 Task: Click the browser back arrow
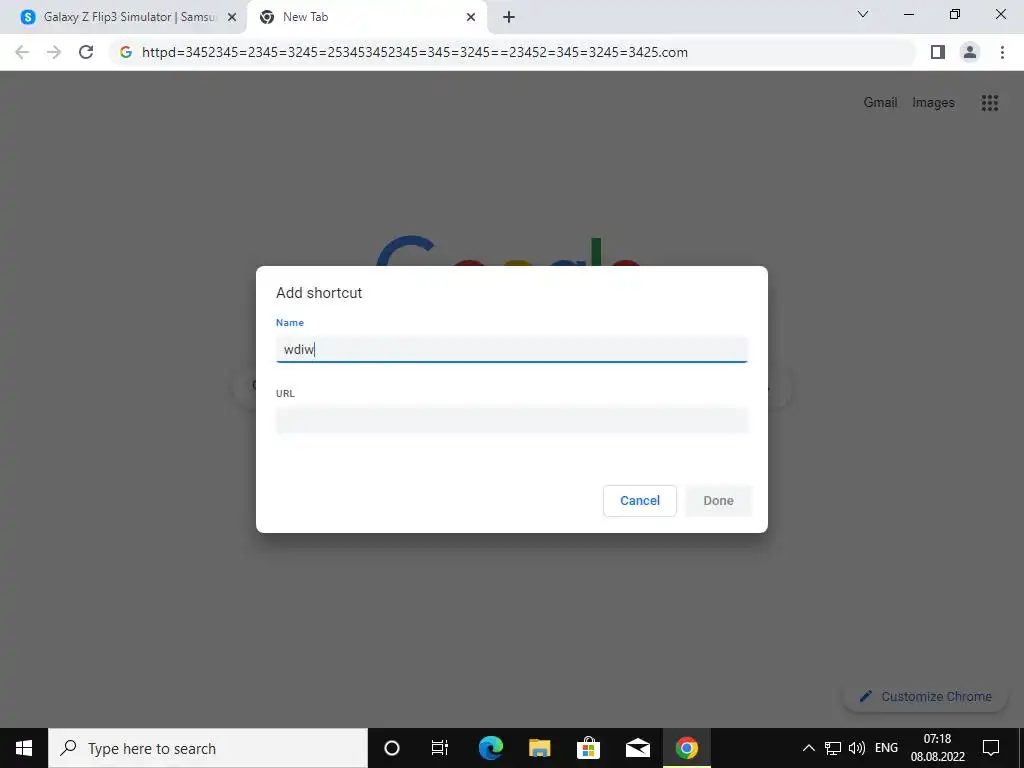tap(22, 52)
